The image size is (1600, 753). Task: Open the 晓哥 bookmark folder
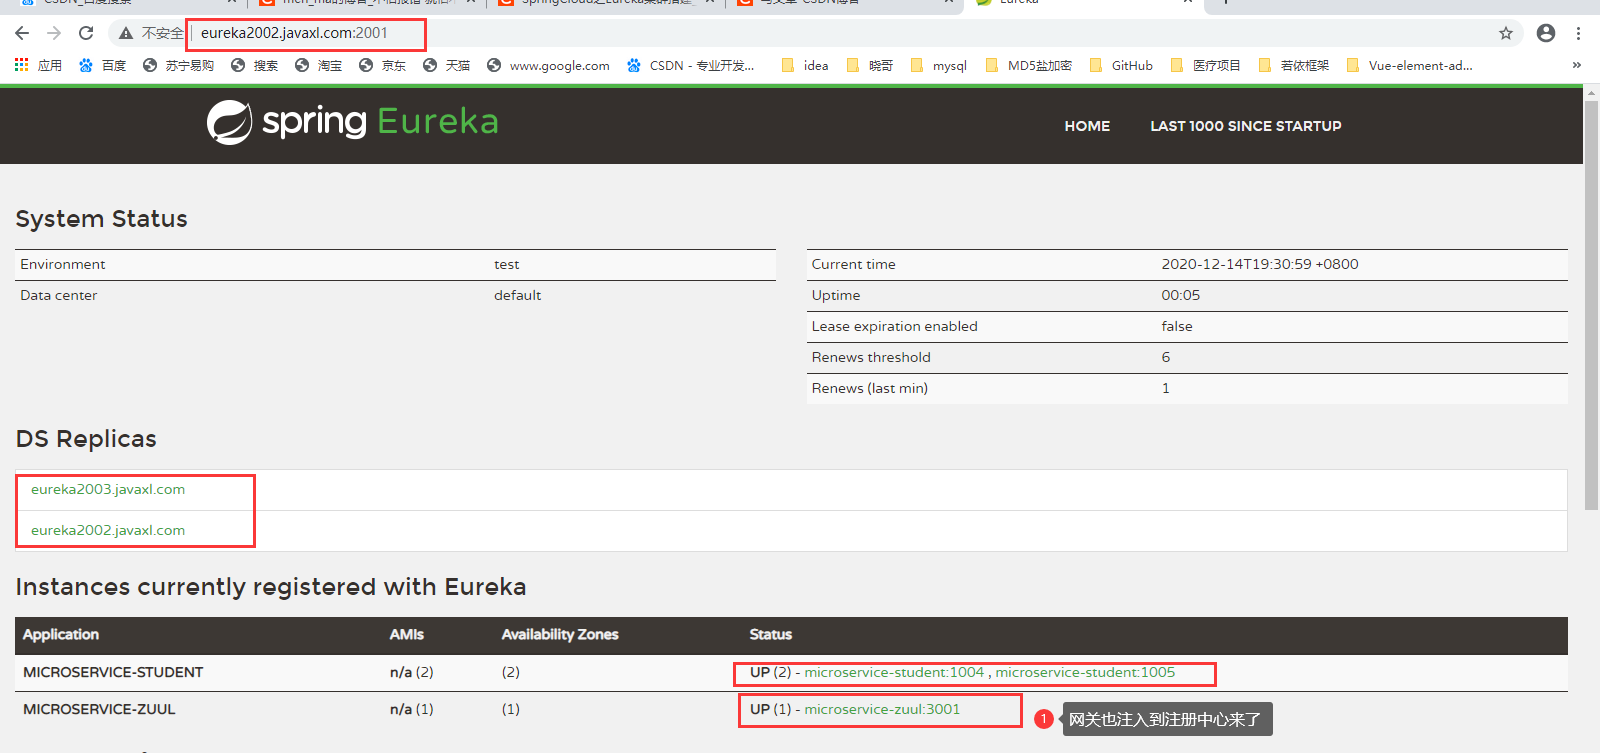pyautogui.click(x=870, y=65)
